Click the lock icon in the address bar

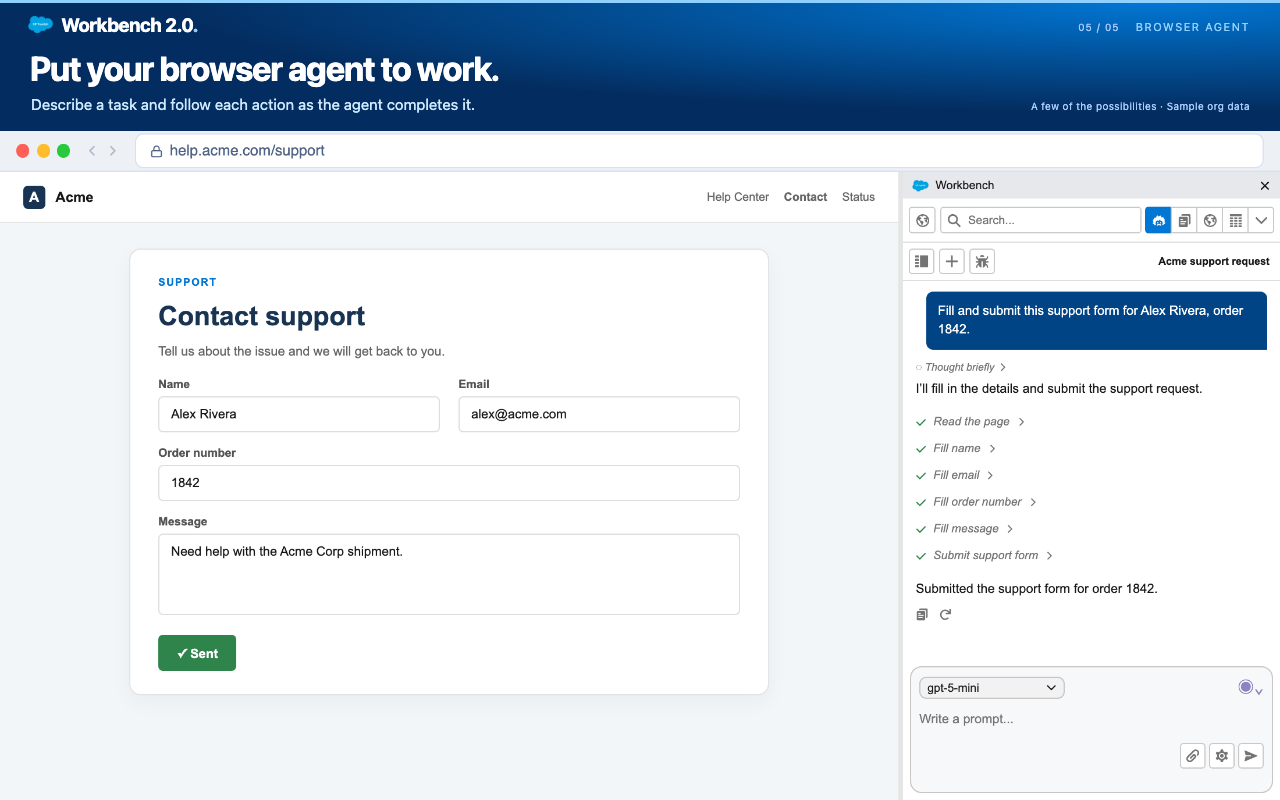click(156, 151)
